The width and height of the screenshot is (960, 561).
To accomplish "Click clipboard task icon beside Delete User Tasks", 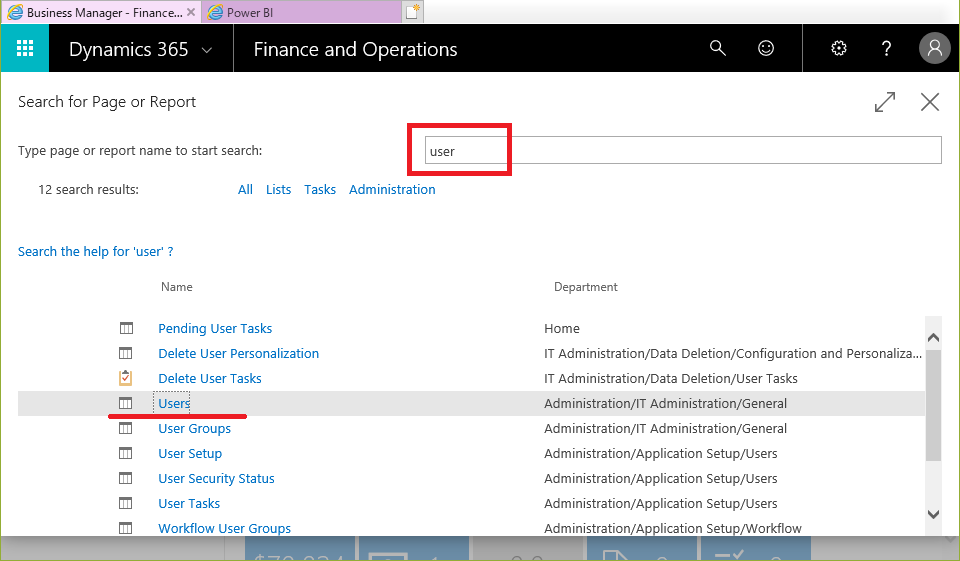I will 126,378.
